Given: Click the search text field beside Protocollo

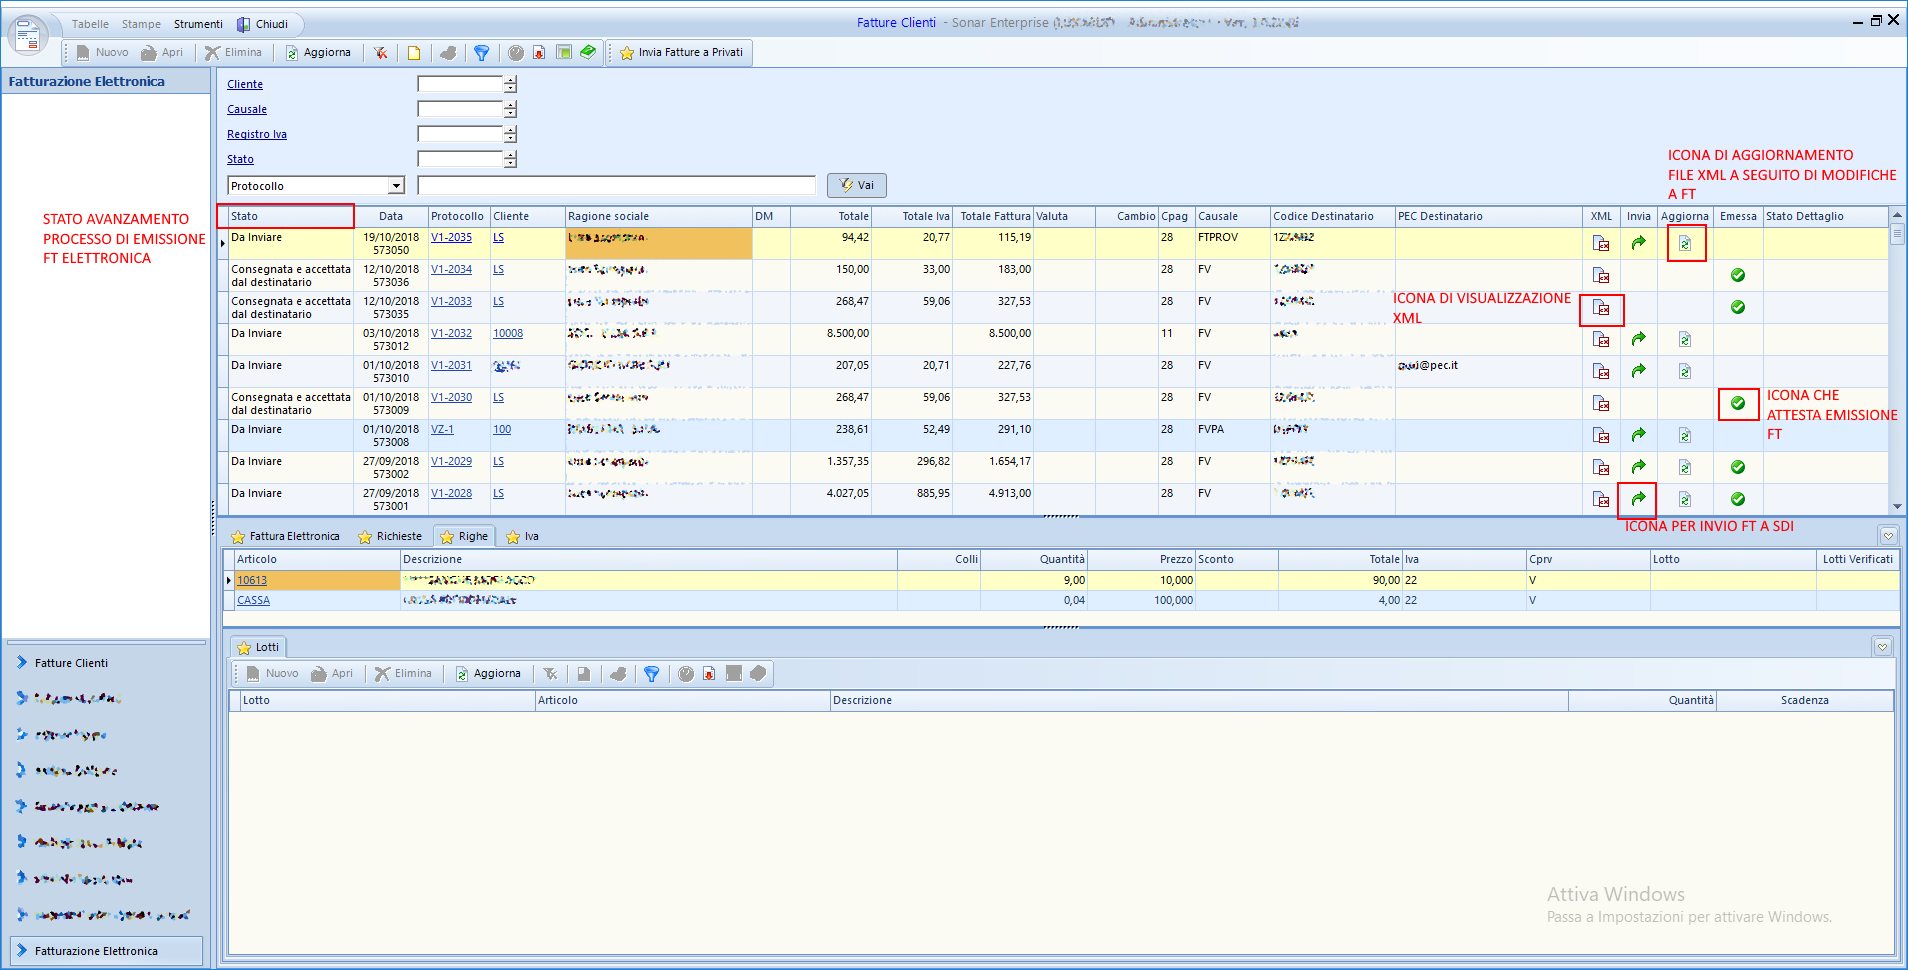Looking at the screenshot, I should tap(616, 186).
